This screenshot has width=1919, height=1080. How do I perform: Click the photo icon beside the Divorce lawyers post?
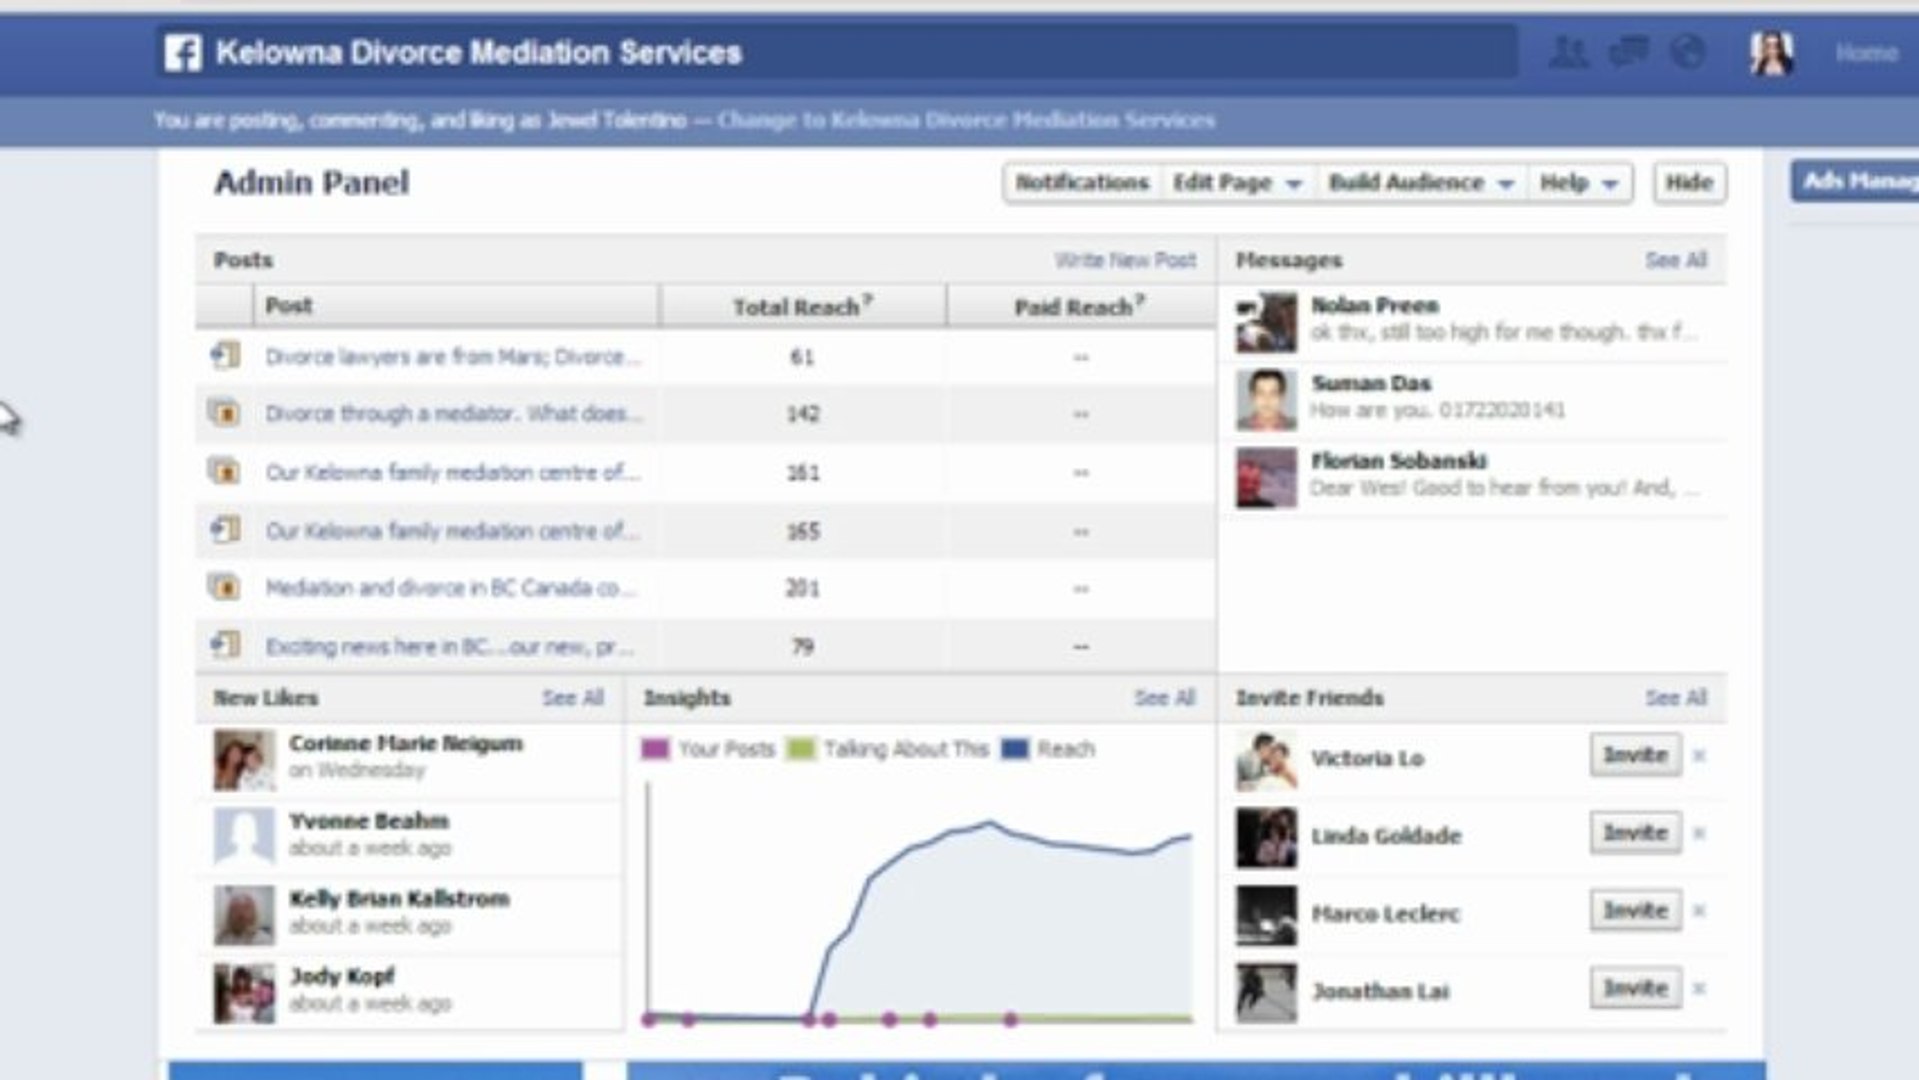pyautogui.click(x=227, y=355)
